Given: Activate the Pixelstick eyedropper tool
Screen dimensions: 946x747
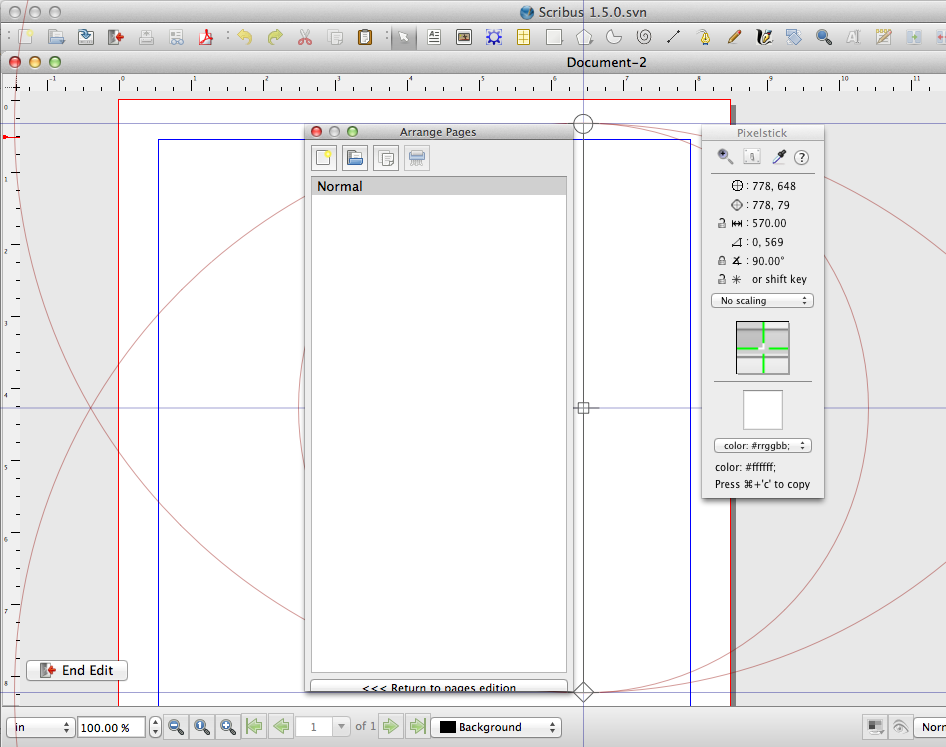Looking at the screenshot, I should [x=778, y=157].
